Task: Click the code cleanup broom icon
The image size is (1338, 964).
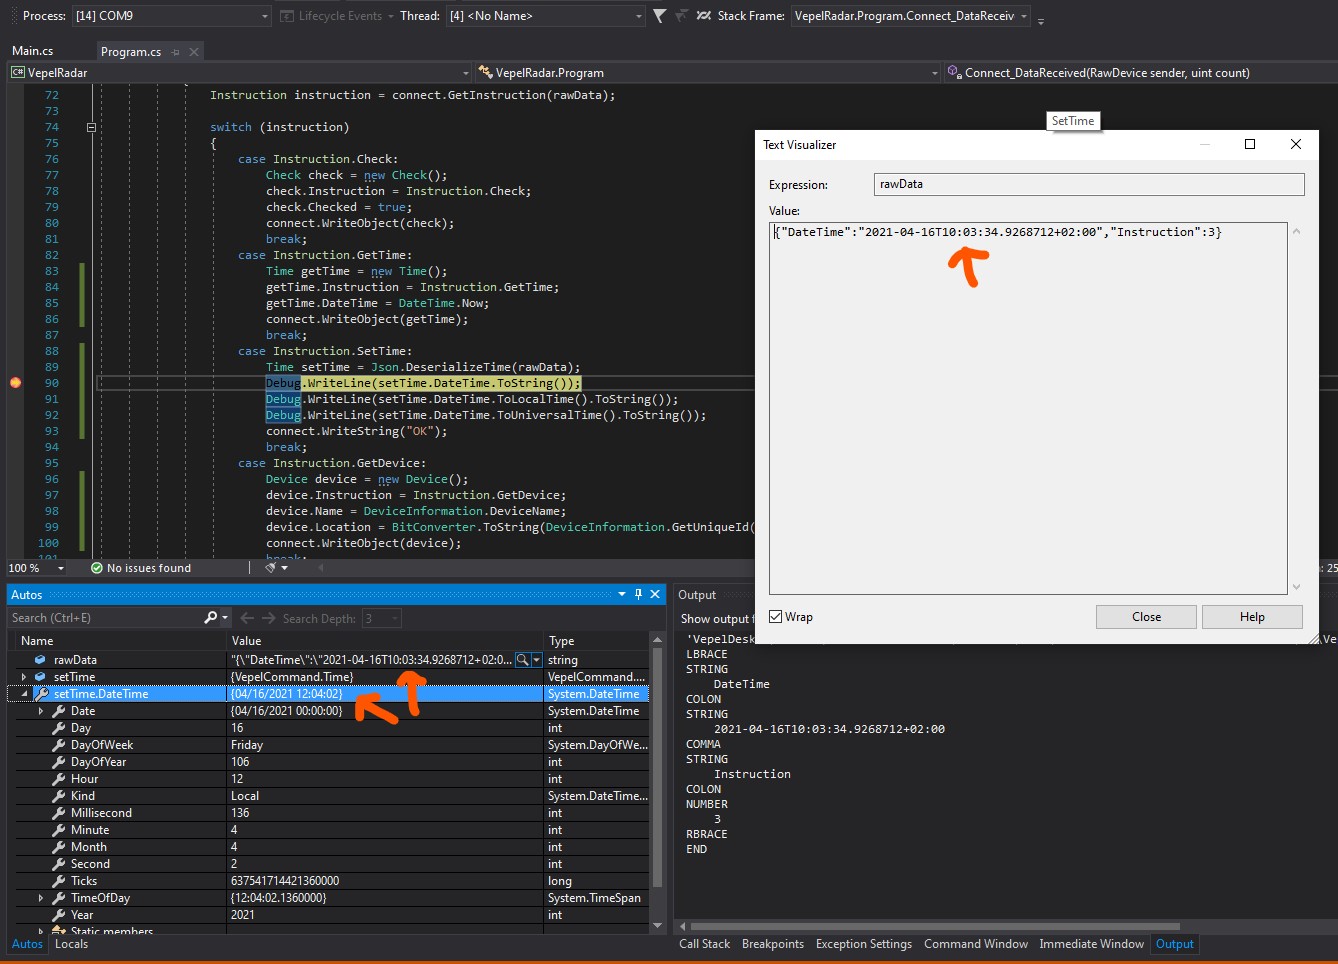Action: 268,568
